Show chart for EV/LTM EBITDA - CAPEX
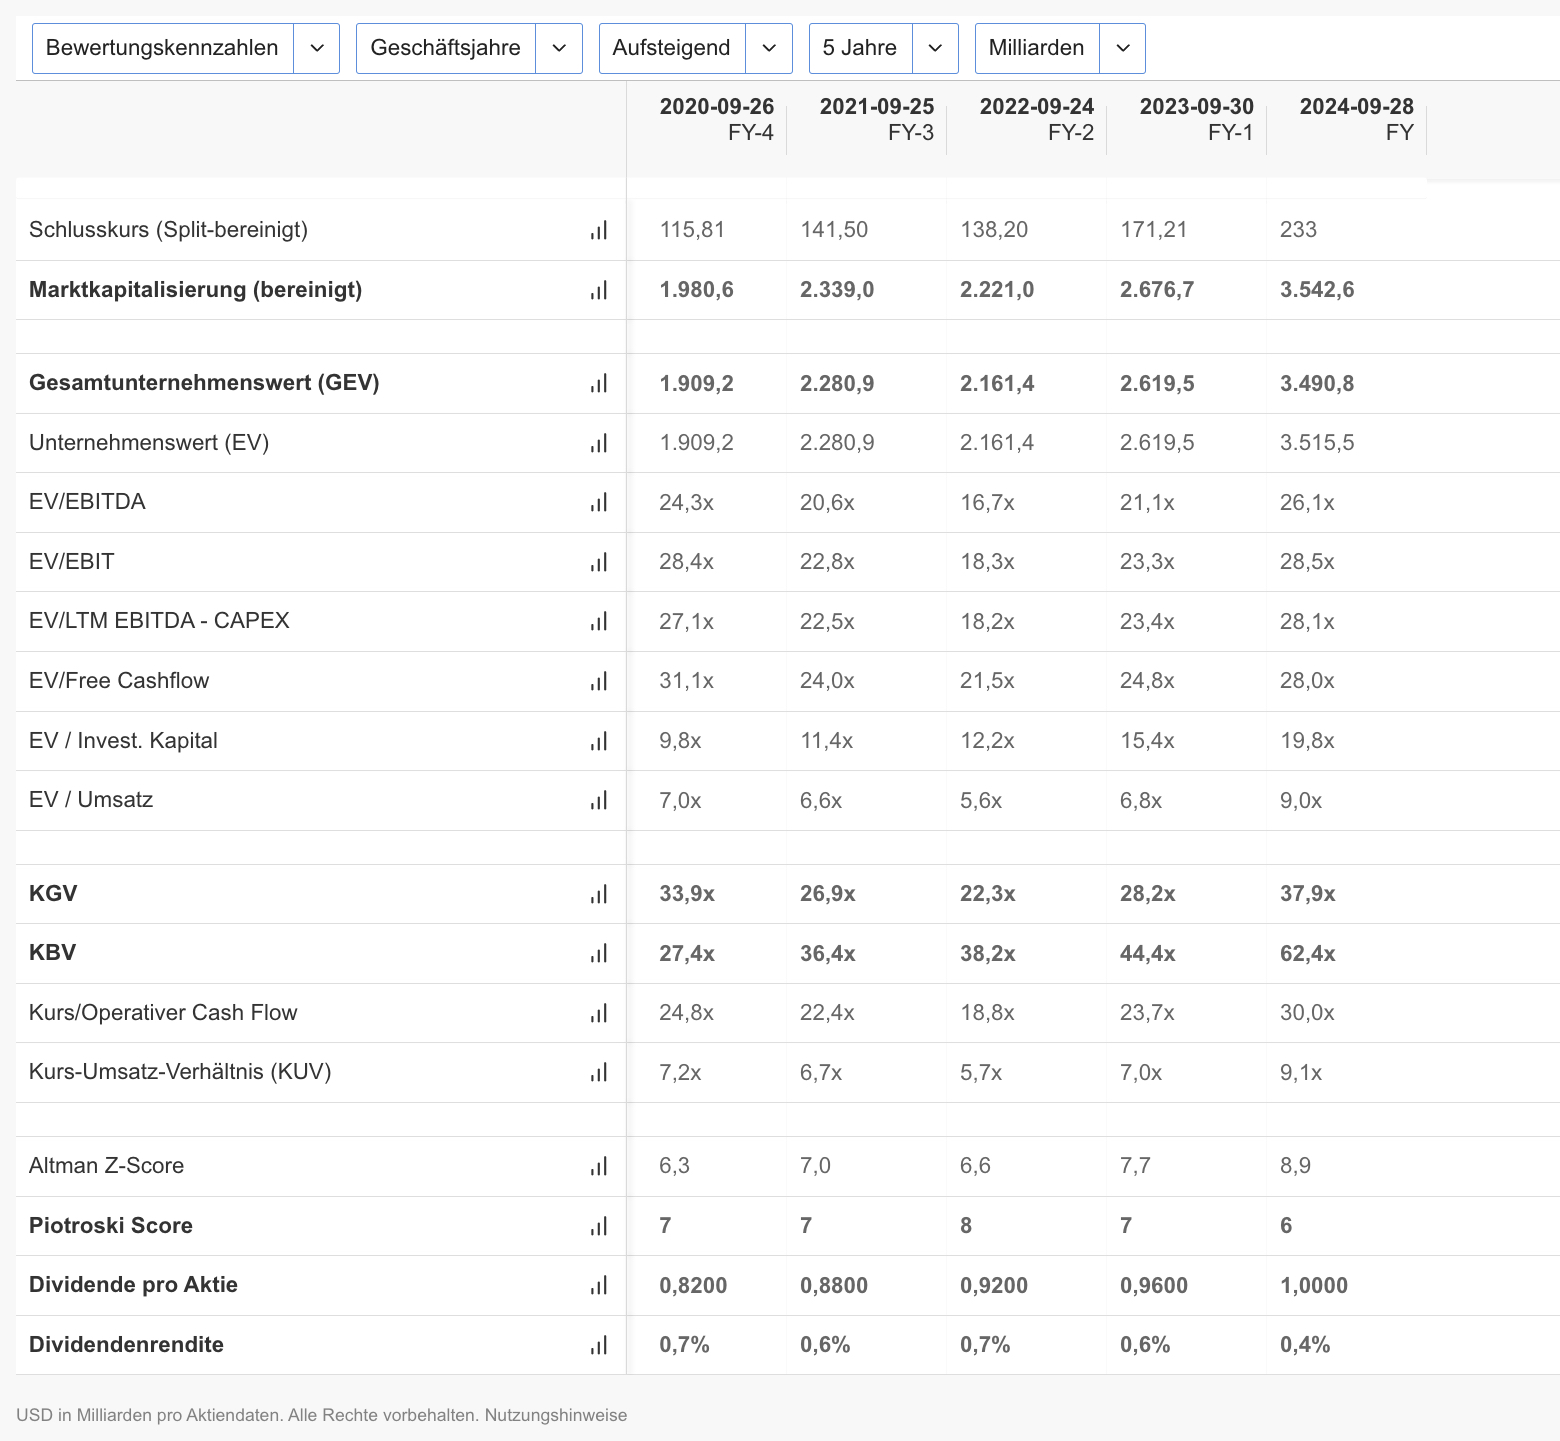This screenshot has width=1560, height=1441. coord(598,621)
